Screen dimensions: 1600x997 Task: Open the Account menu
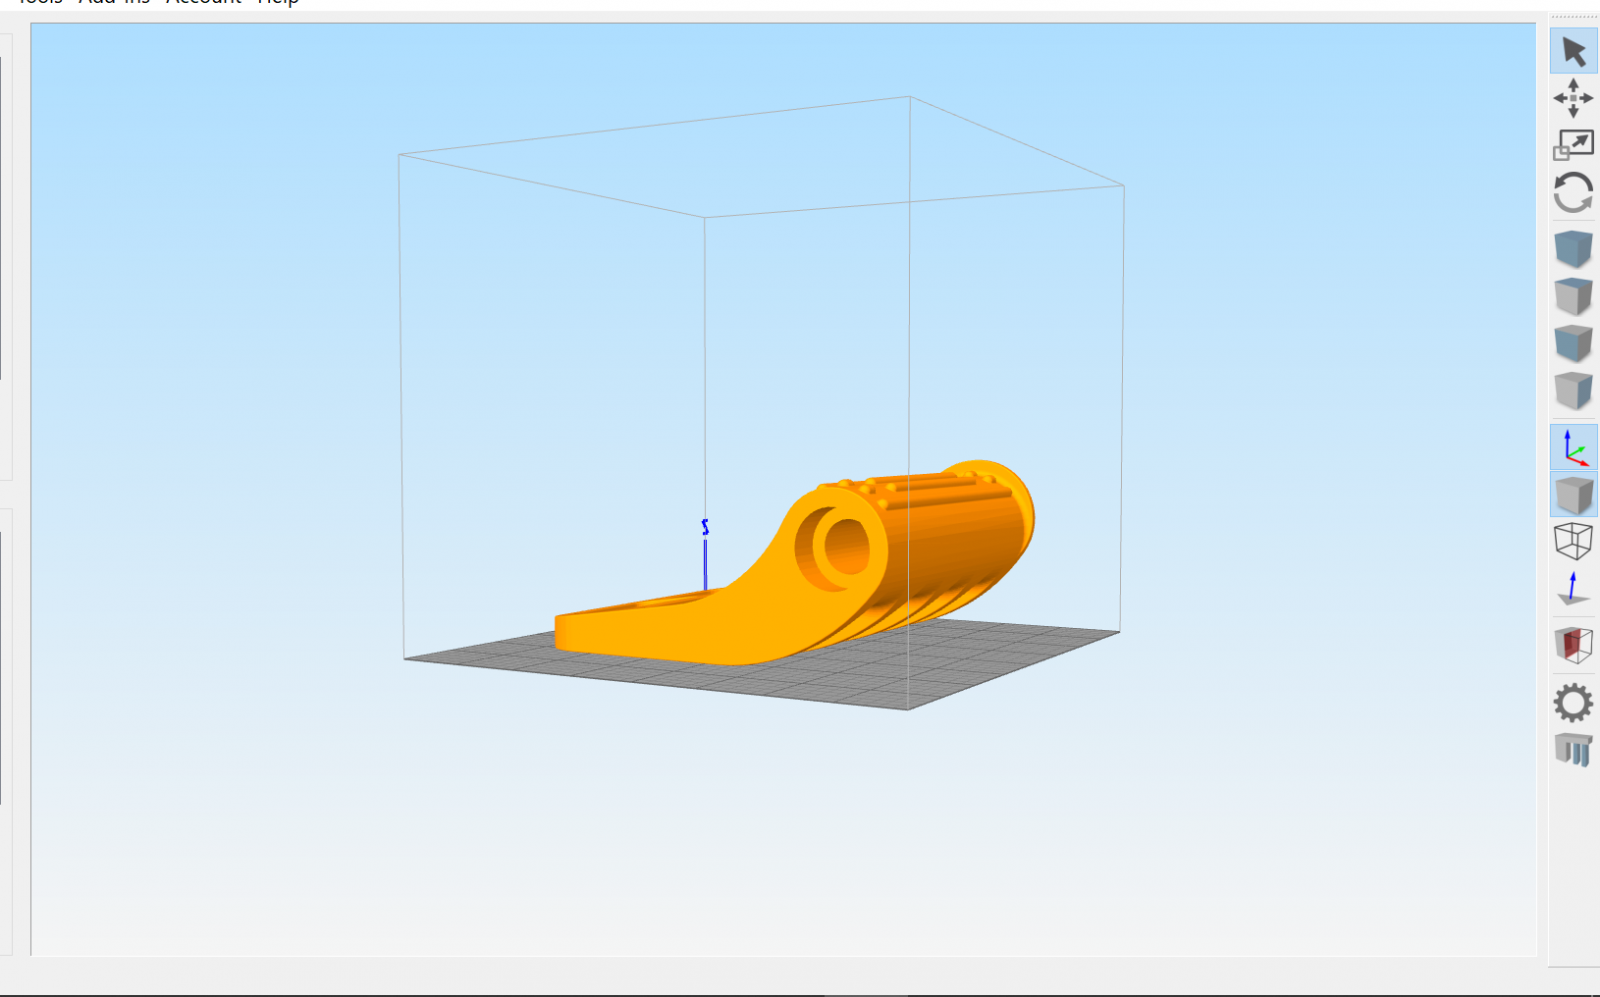click(x=203, y=2)
